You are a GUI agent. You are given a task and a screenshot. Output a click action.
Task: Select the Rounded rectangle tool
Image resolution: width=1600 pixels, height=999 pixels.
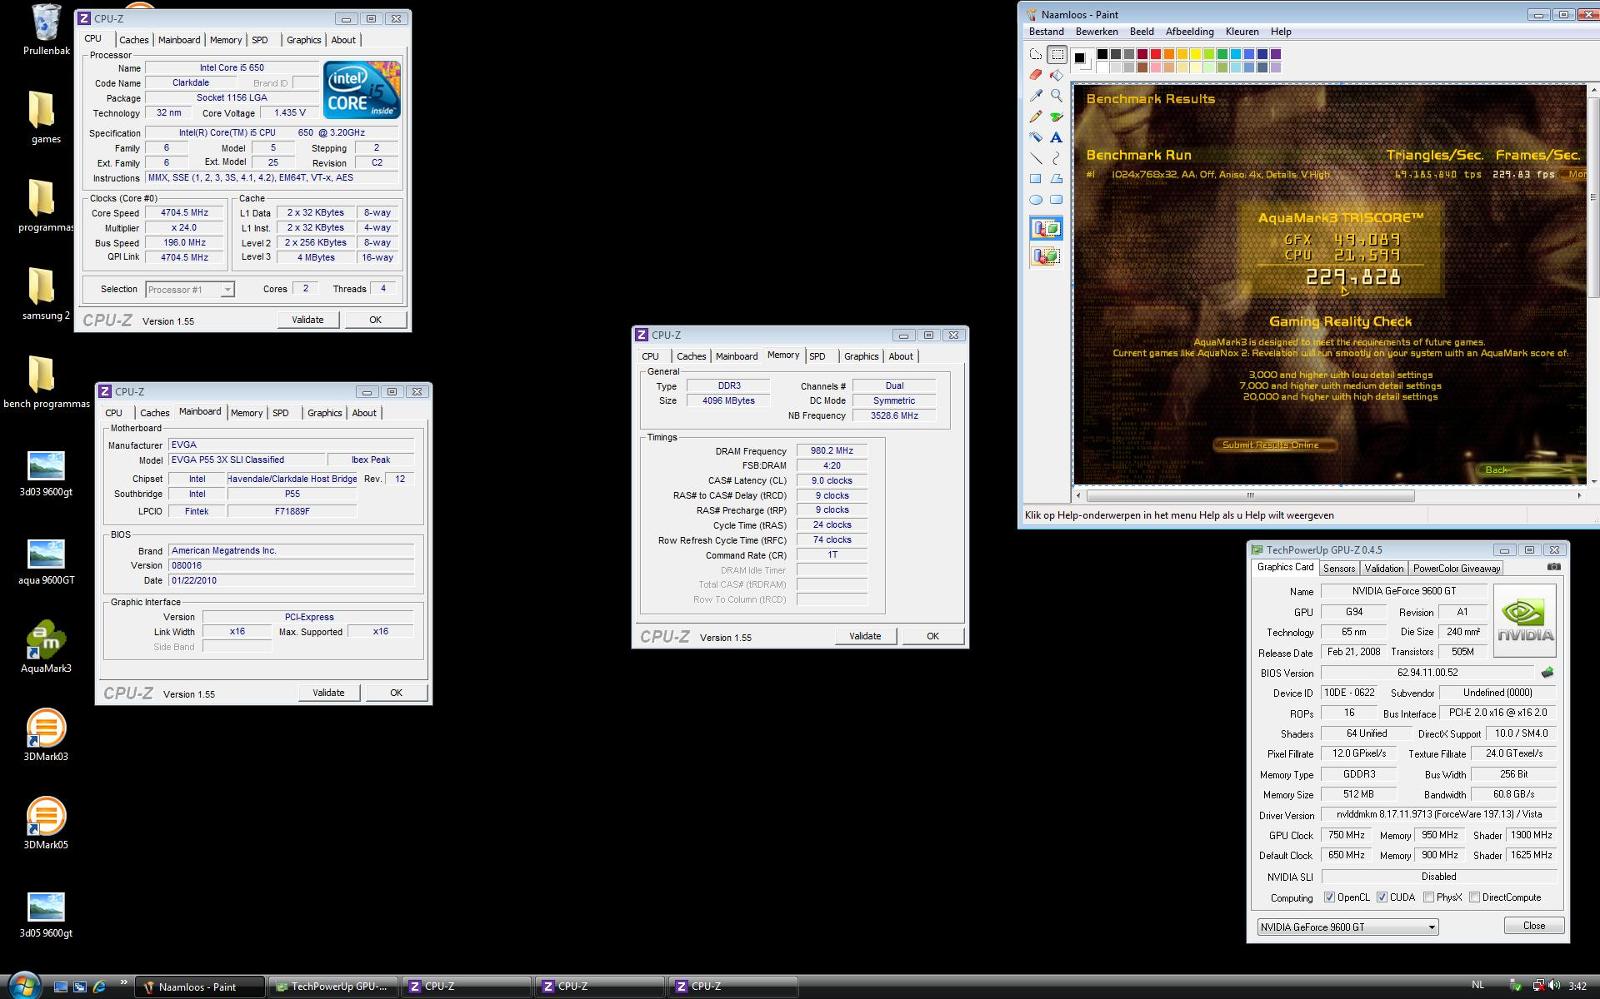(1056, 199)
